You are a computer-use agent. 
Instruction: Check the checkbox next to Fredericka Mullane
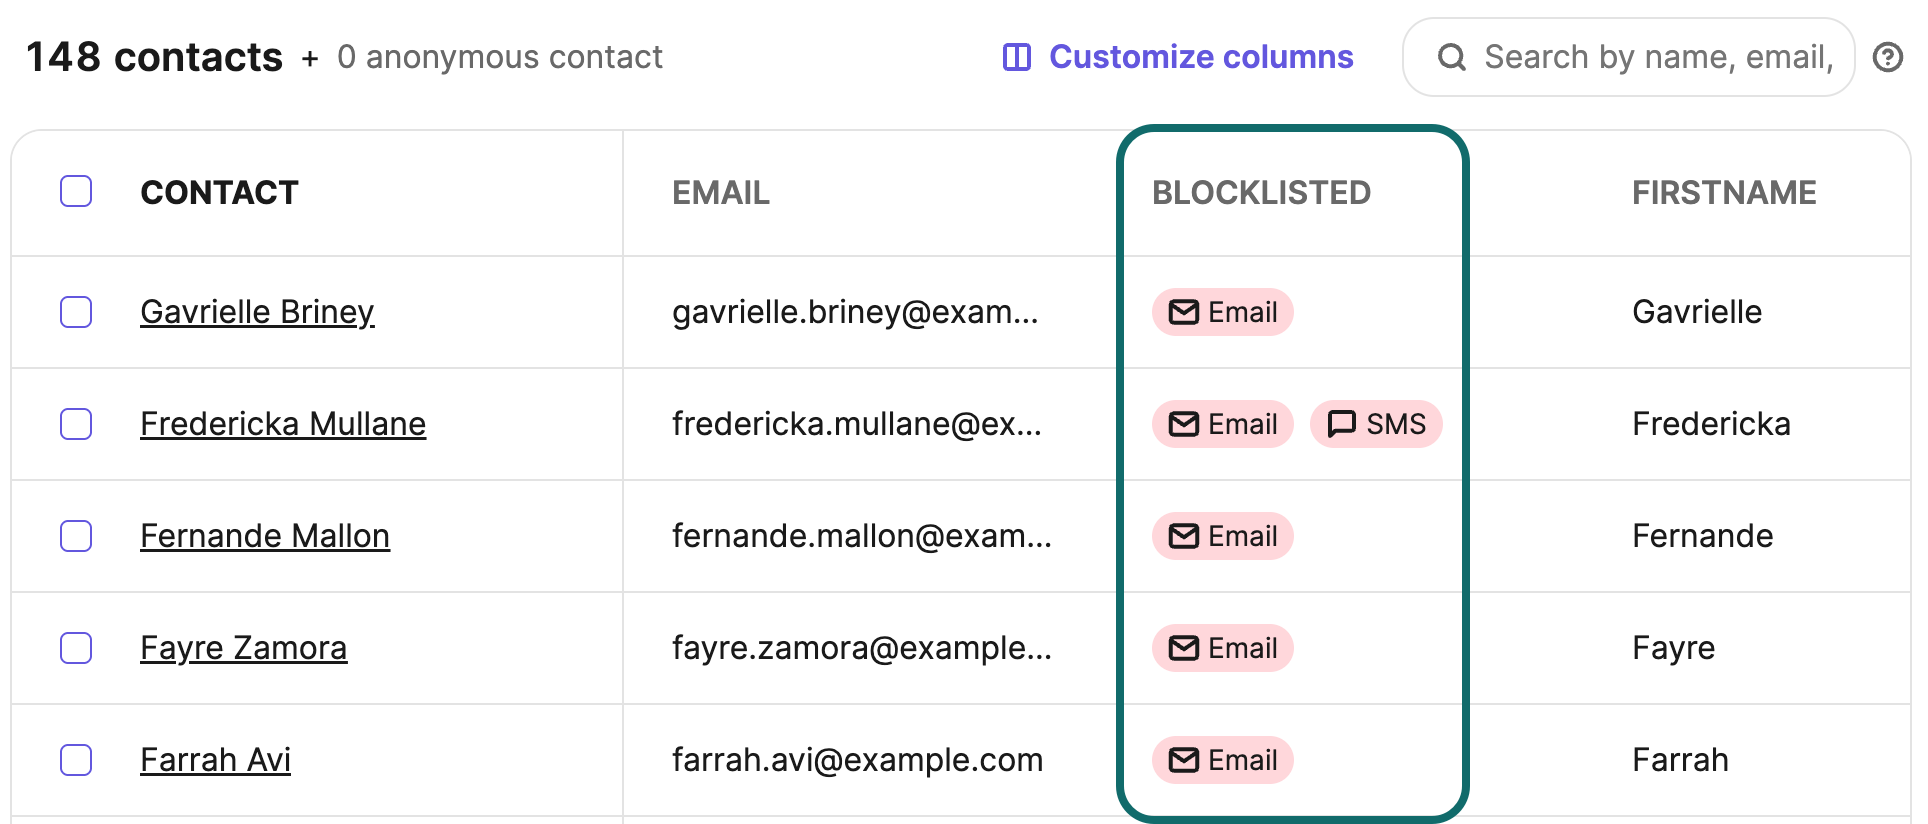point(76,424)
